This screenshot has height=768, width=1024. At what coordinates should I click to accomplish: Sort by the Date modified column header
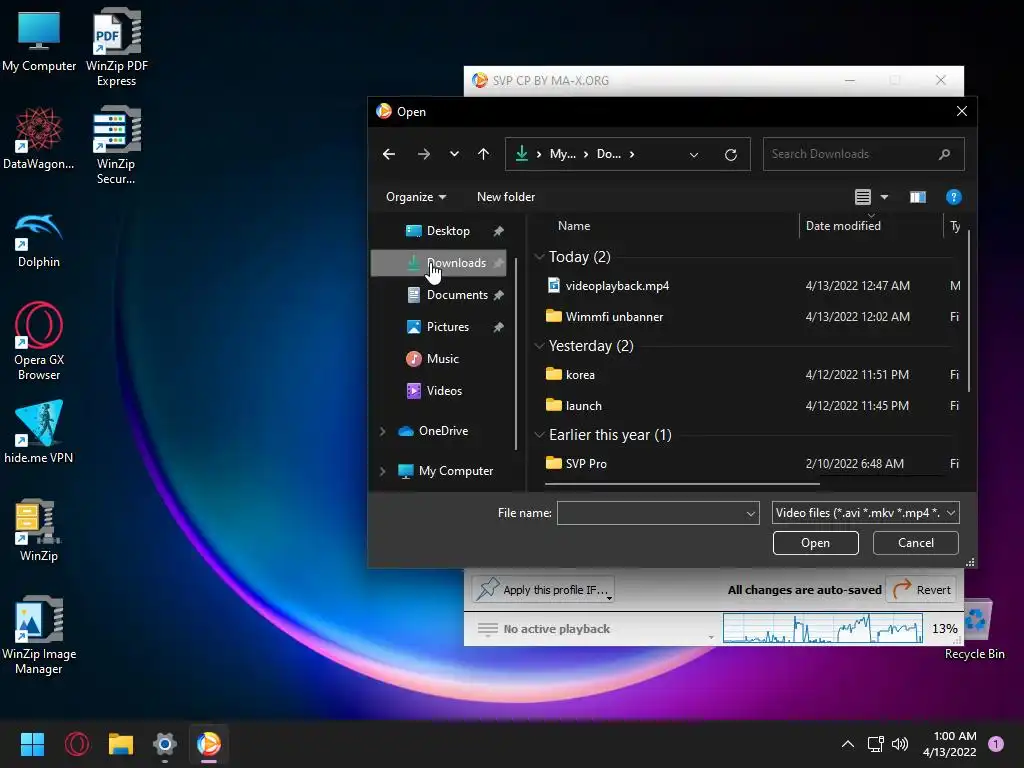[843, 226]
